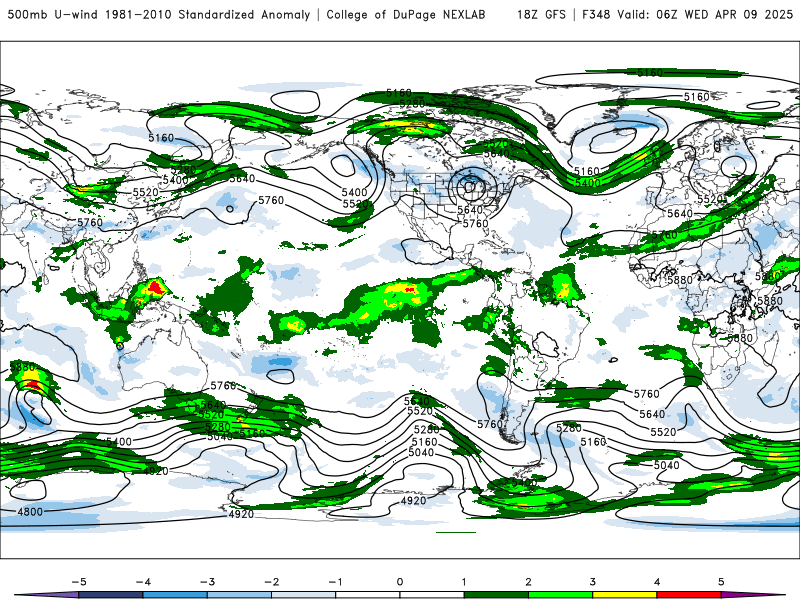
Task: Click the legend label '3'
Action: pyautogui.click(x=592, y=582)
